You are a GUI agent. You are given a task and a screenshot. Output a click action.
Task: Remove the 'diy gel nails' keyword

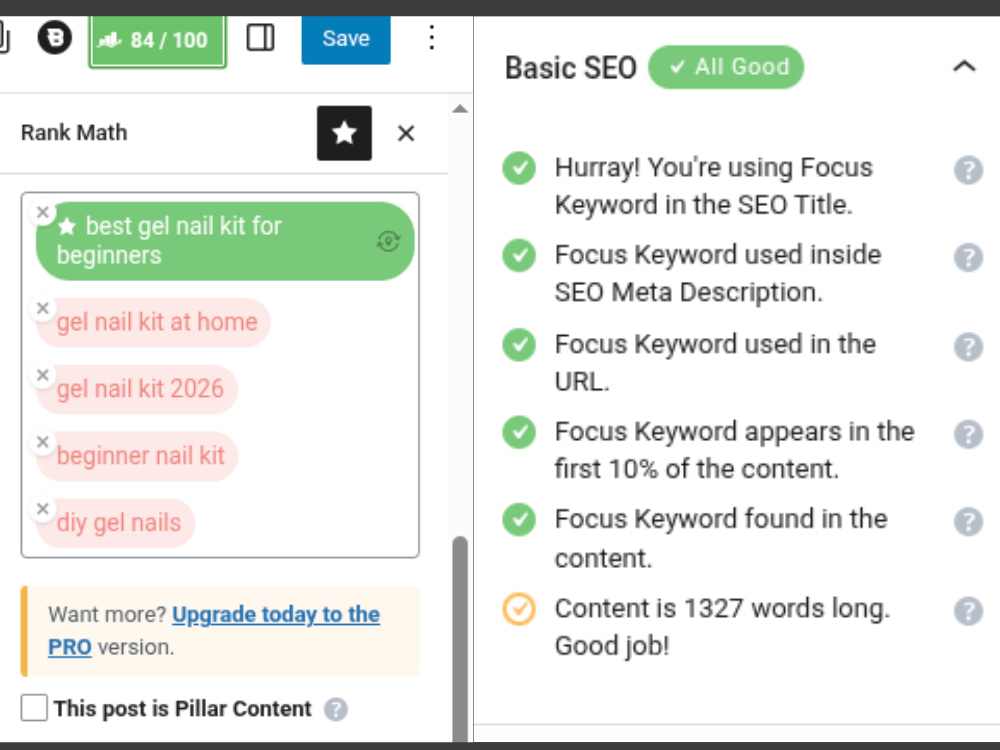[x=43, y=509]
